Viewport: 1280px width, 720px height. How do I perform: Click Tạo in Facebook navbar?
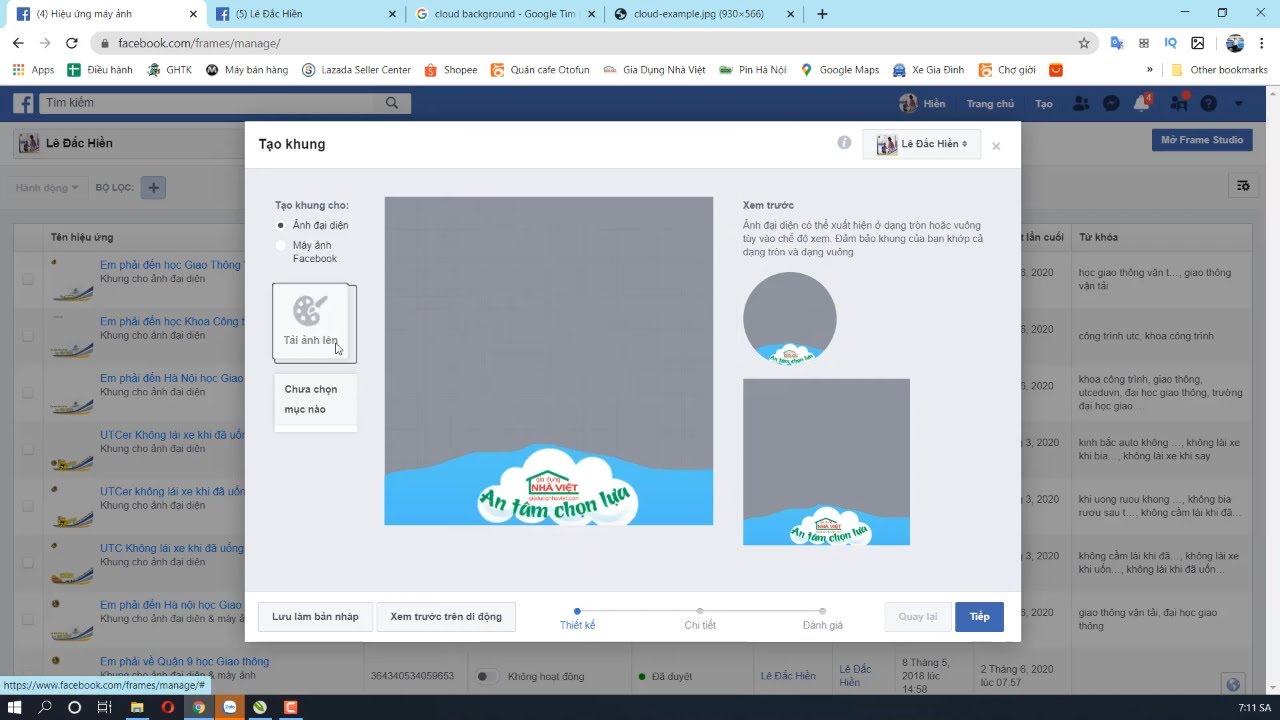tap(1044, 104)
